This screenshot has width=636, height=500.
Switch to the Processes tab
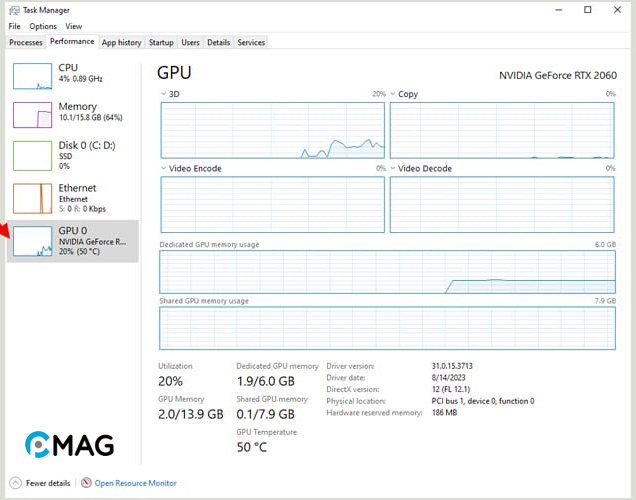[x=26, y=42]
